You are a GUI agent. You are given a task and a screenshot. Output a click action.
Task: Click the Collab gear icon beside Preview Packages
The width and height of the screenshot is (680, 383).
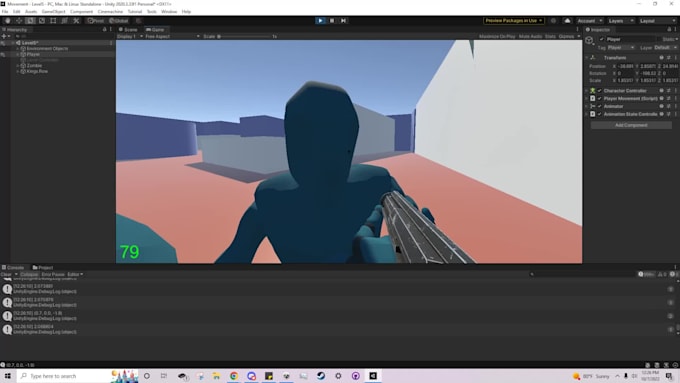[553, 21]
